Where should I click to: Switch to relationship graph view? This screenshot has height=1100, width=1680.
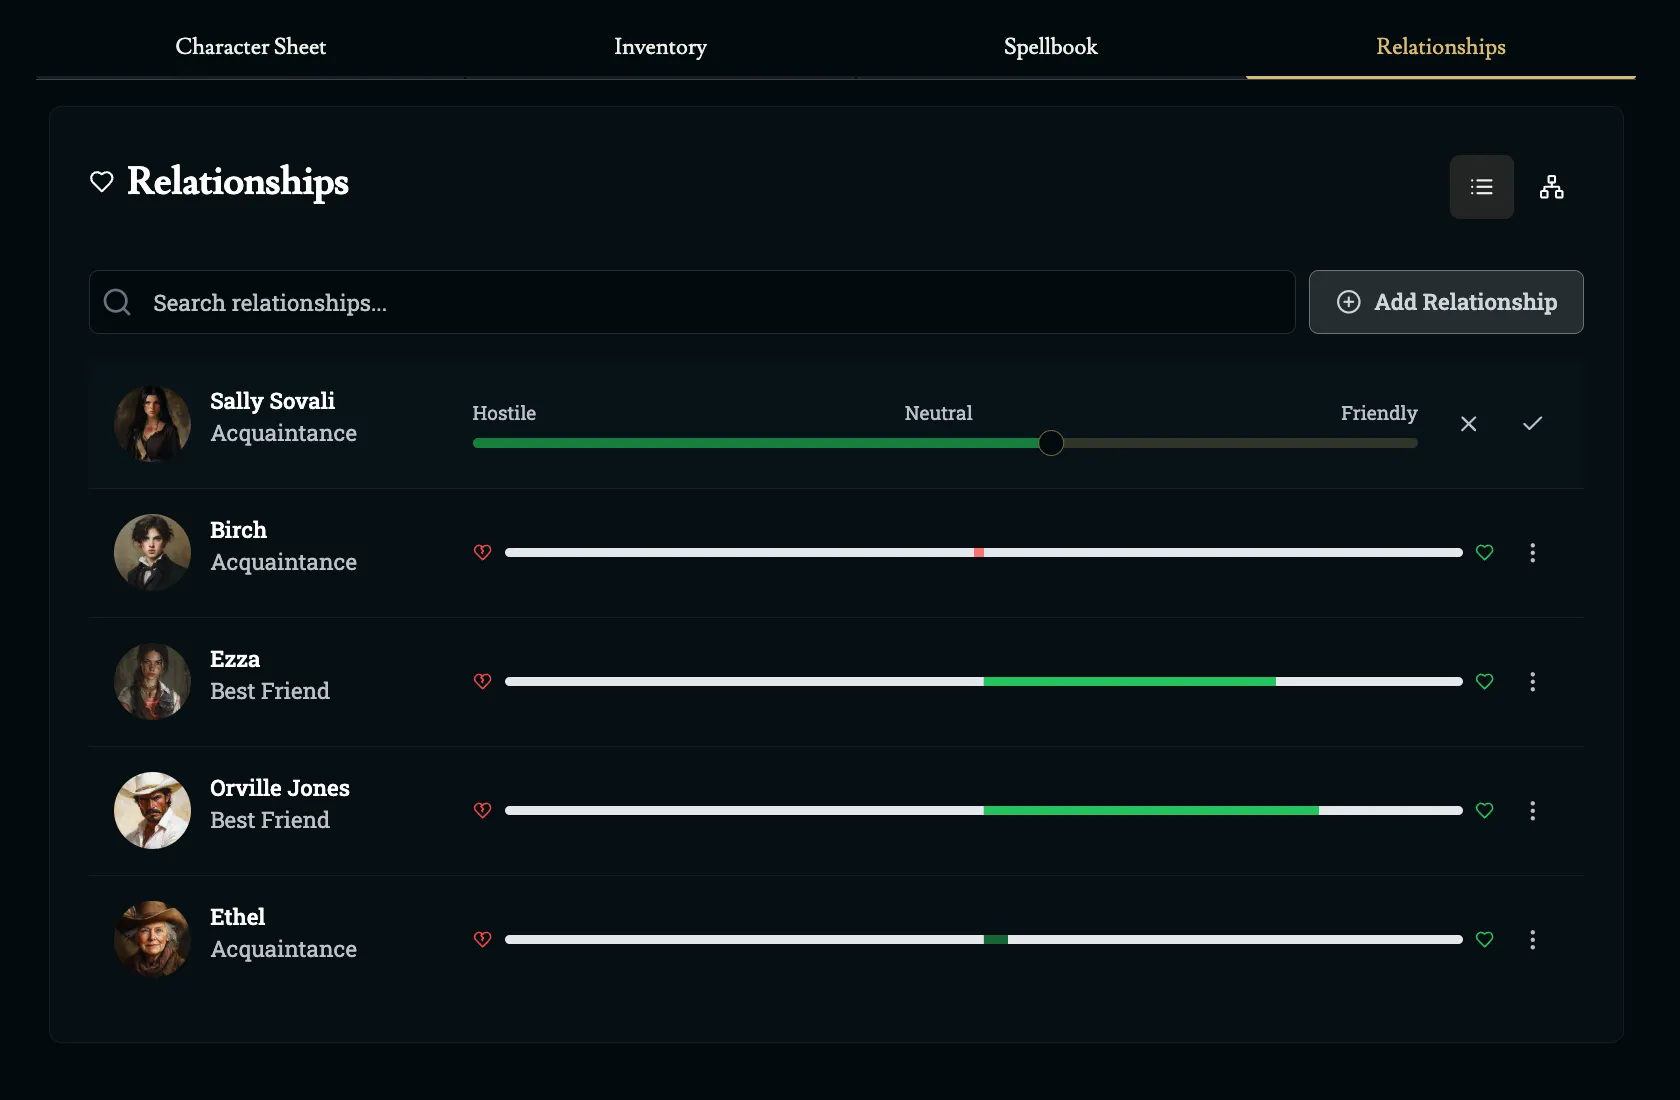pos(1551,187)
